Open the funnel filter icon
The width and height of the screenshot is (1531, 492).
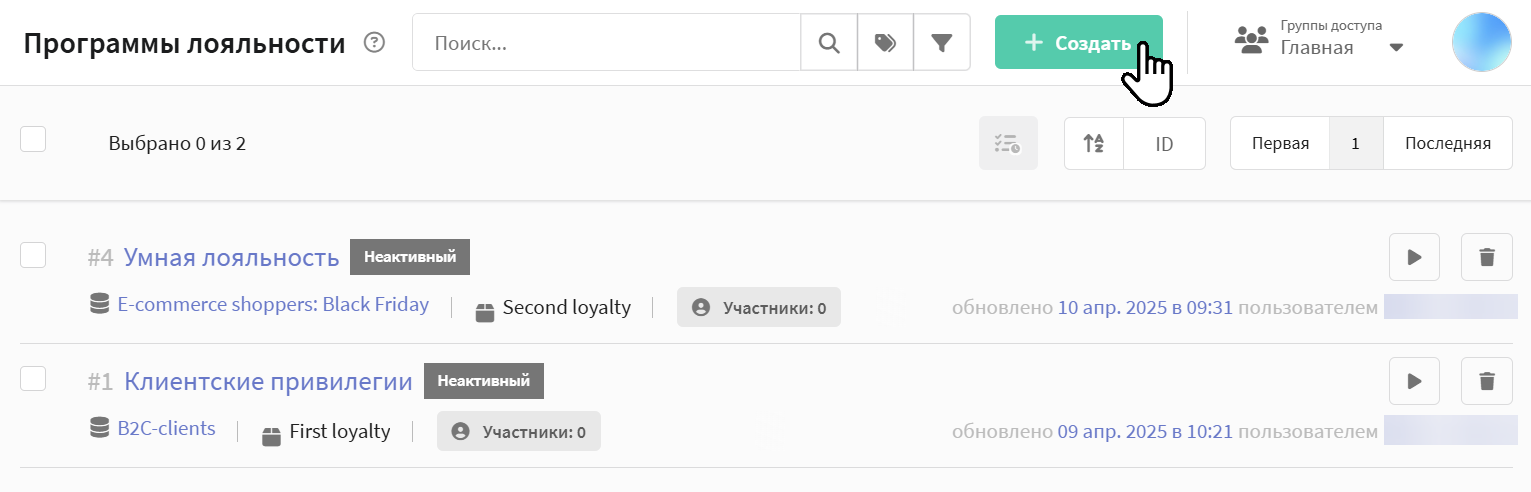point(942,43)
